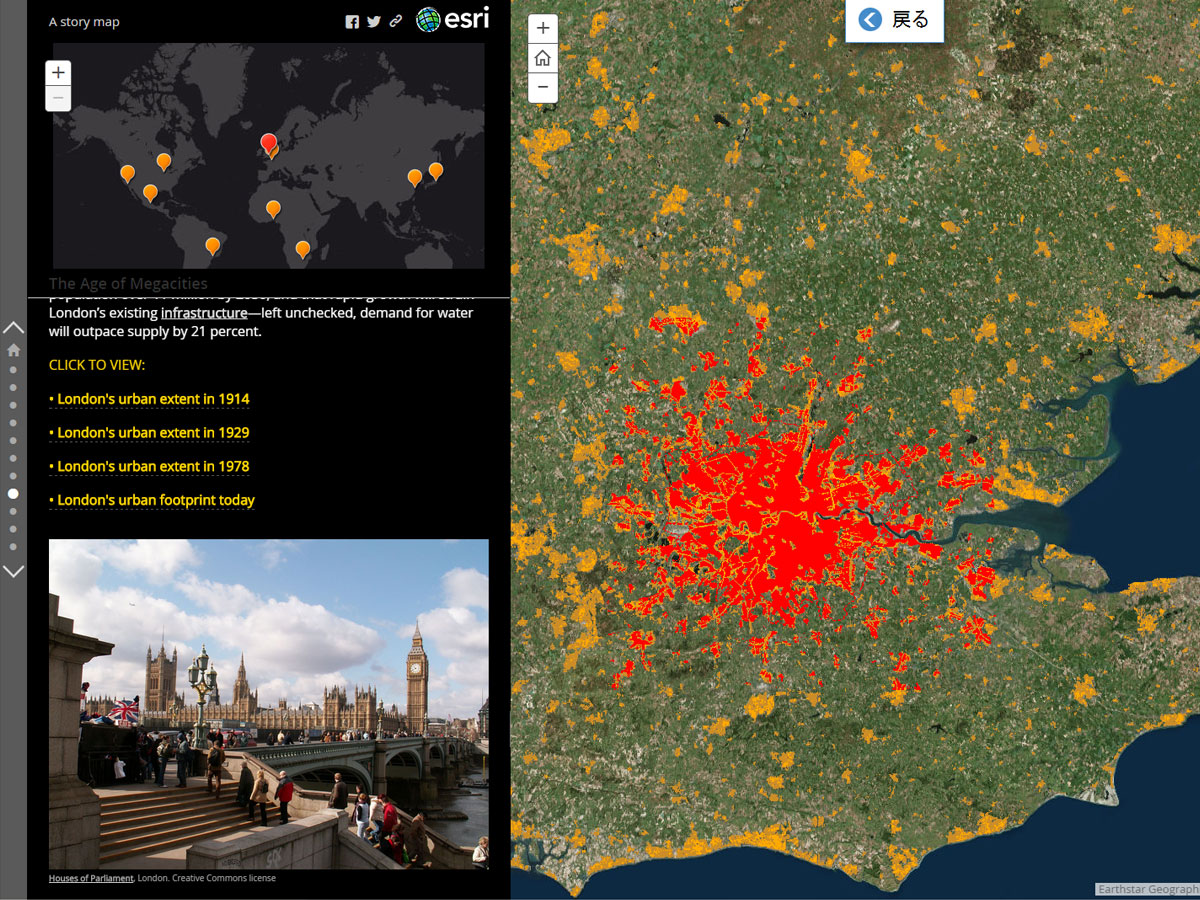Go to previous section with up chevron

tap(13, 327)
